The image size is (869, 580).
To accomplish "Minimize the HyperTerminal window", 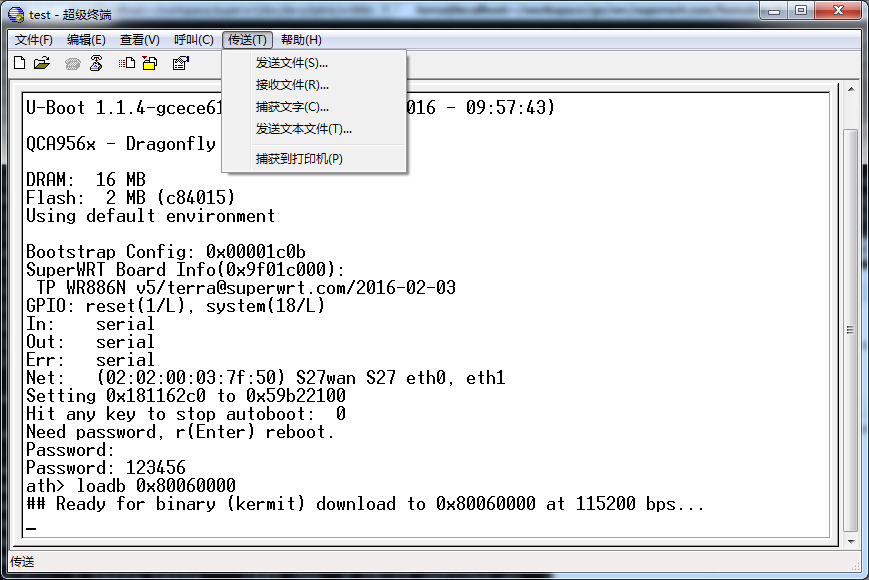I will pos(774,11).
